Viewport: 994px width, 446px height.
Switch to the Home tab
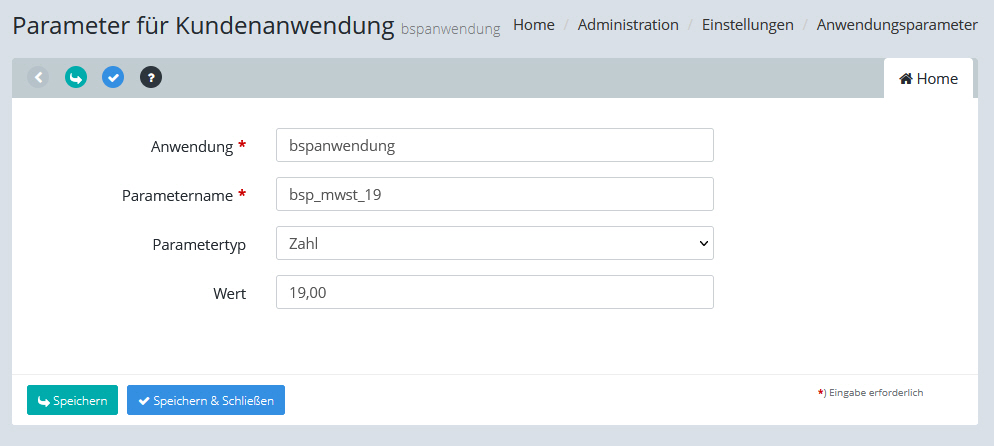pyautogui.click(x=928, y=79)
